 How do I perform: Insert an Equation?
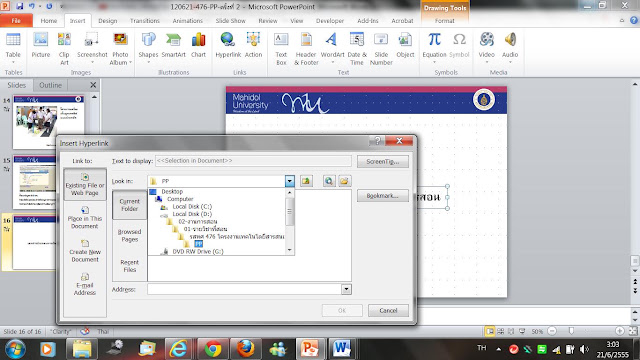point(434,48)
